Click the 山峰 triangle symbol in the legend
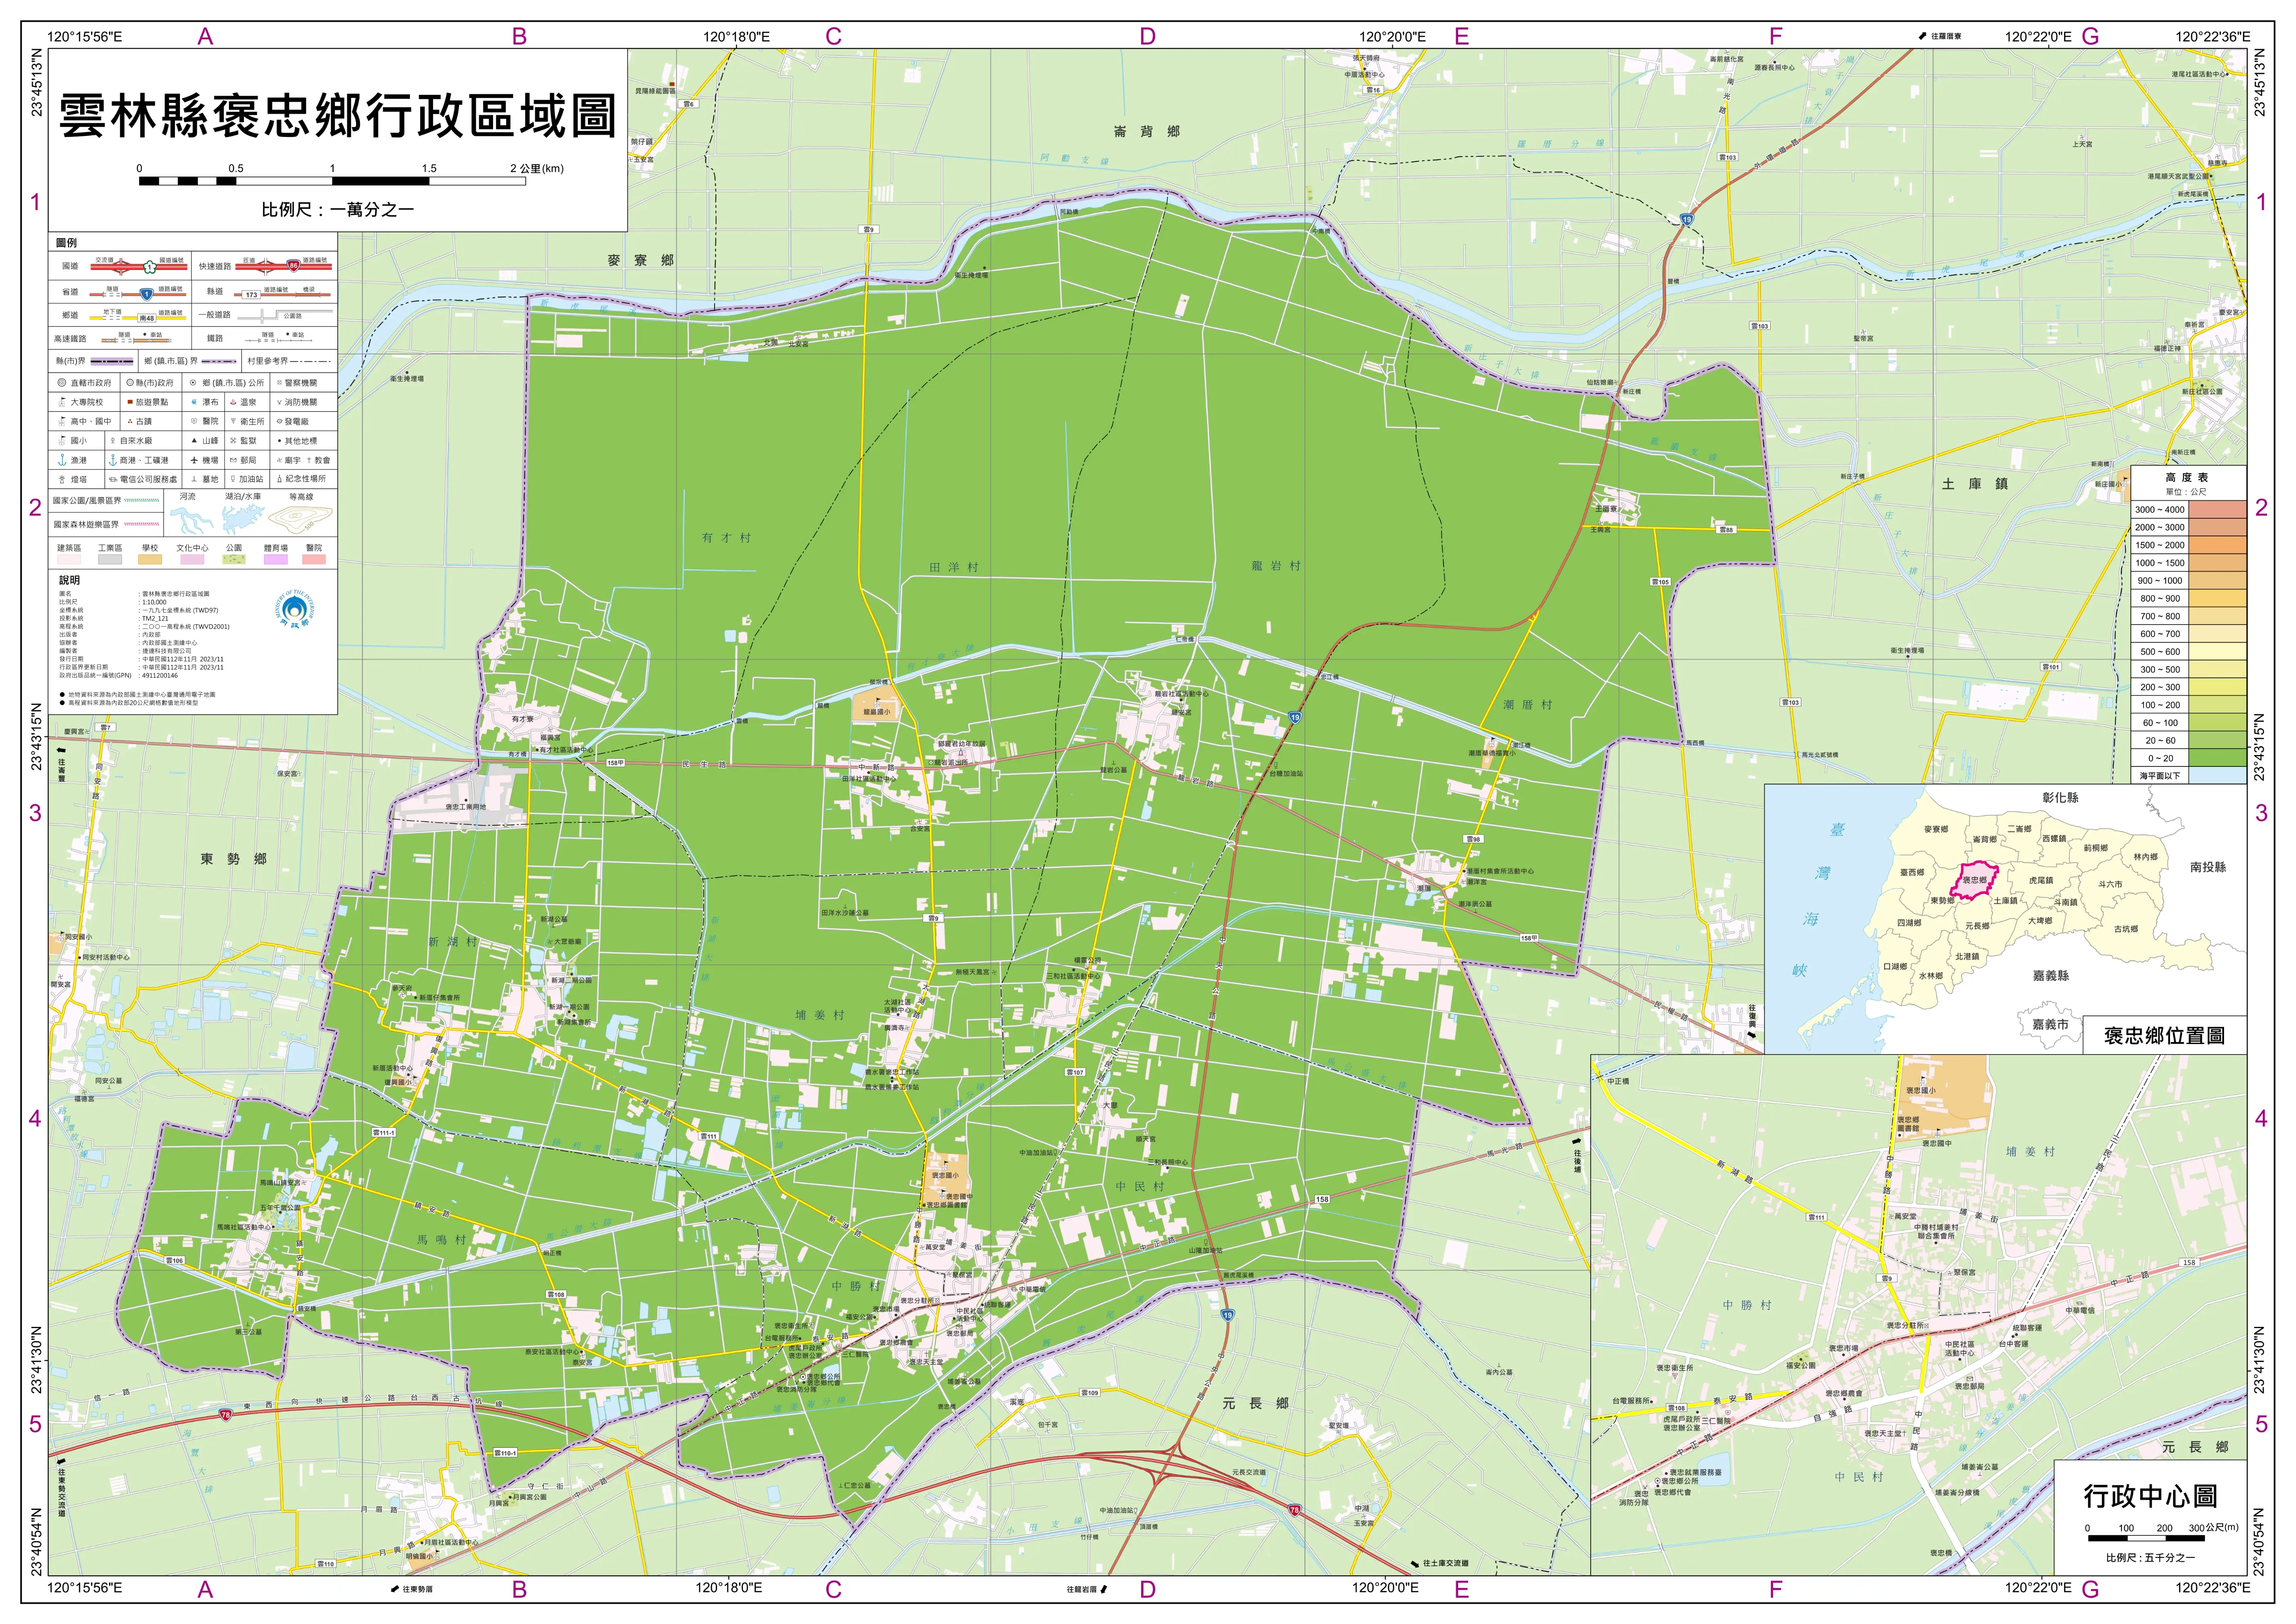This screenshot has height=1624, width=2296. (194, 441)
